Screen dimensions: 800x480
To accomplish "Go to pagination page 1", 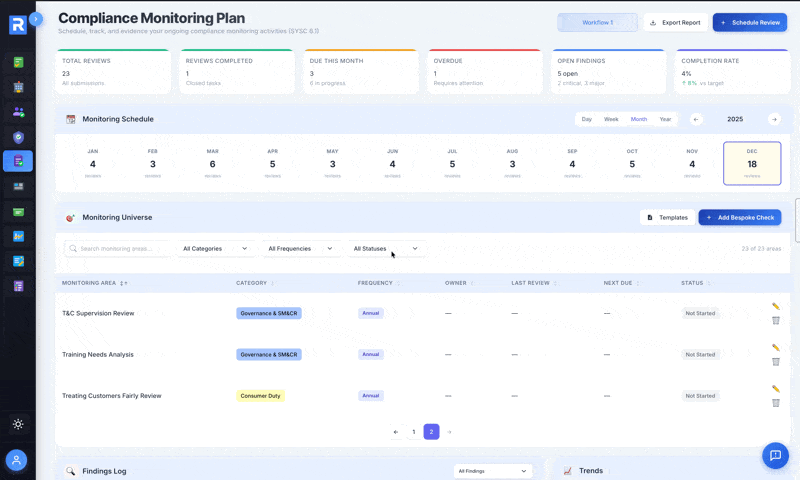I will [x=414, y=432].
